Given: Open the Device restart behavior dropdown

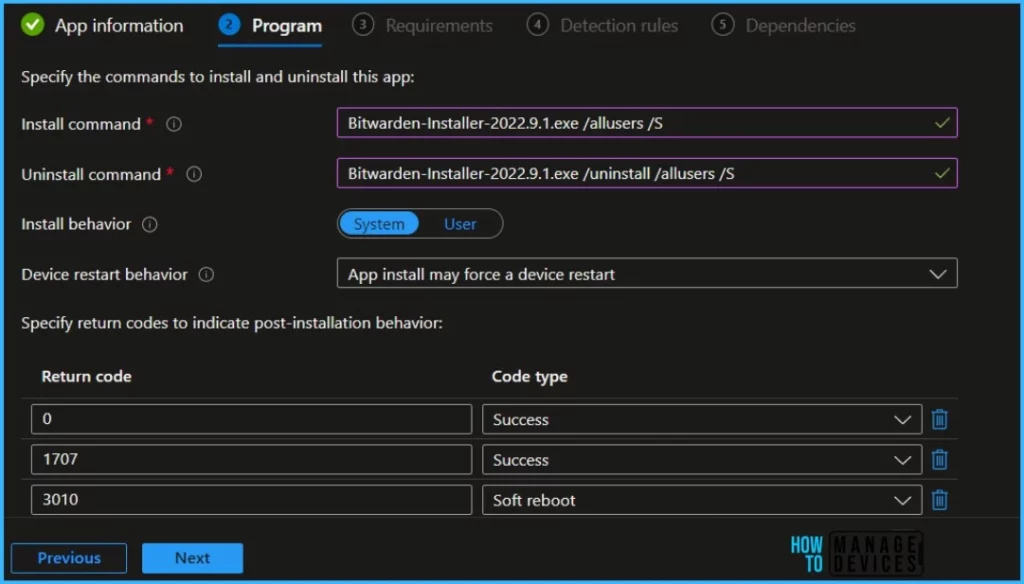Looking at the screenshot, I should [x=647, y=274].
